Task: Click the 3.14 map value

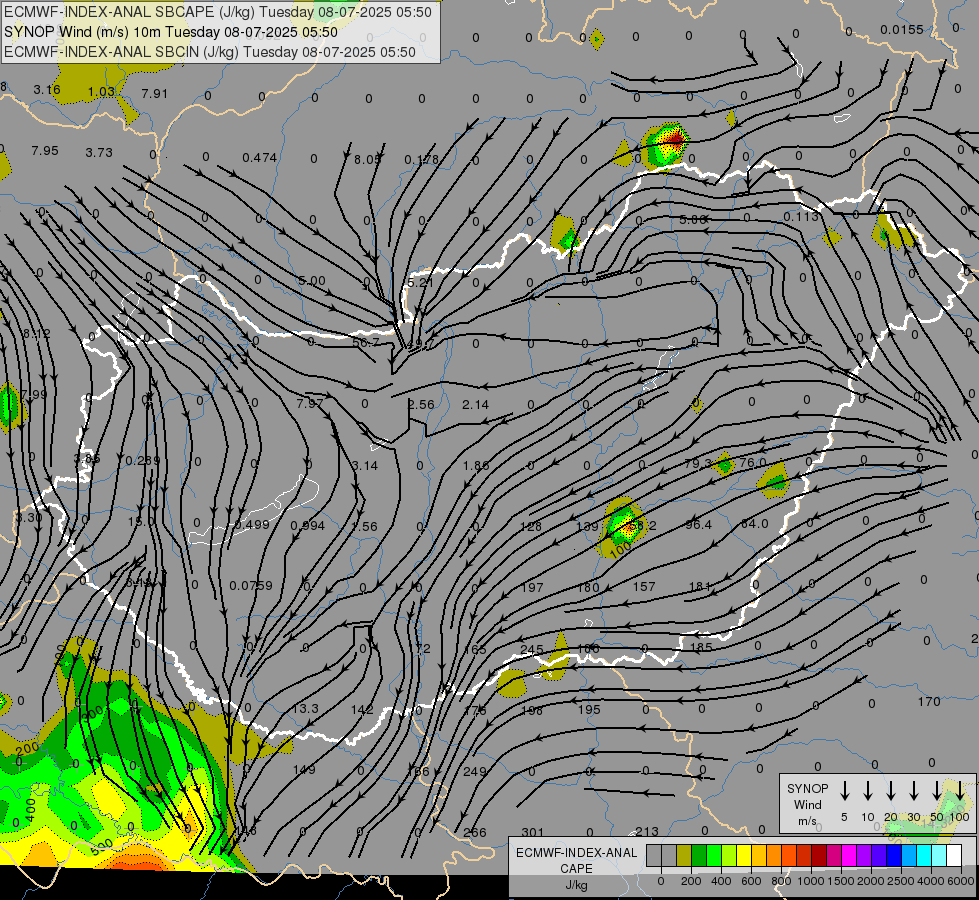Action: coord(365,465)
